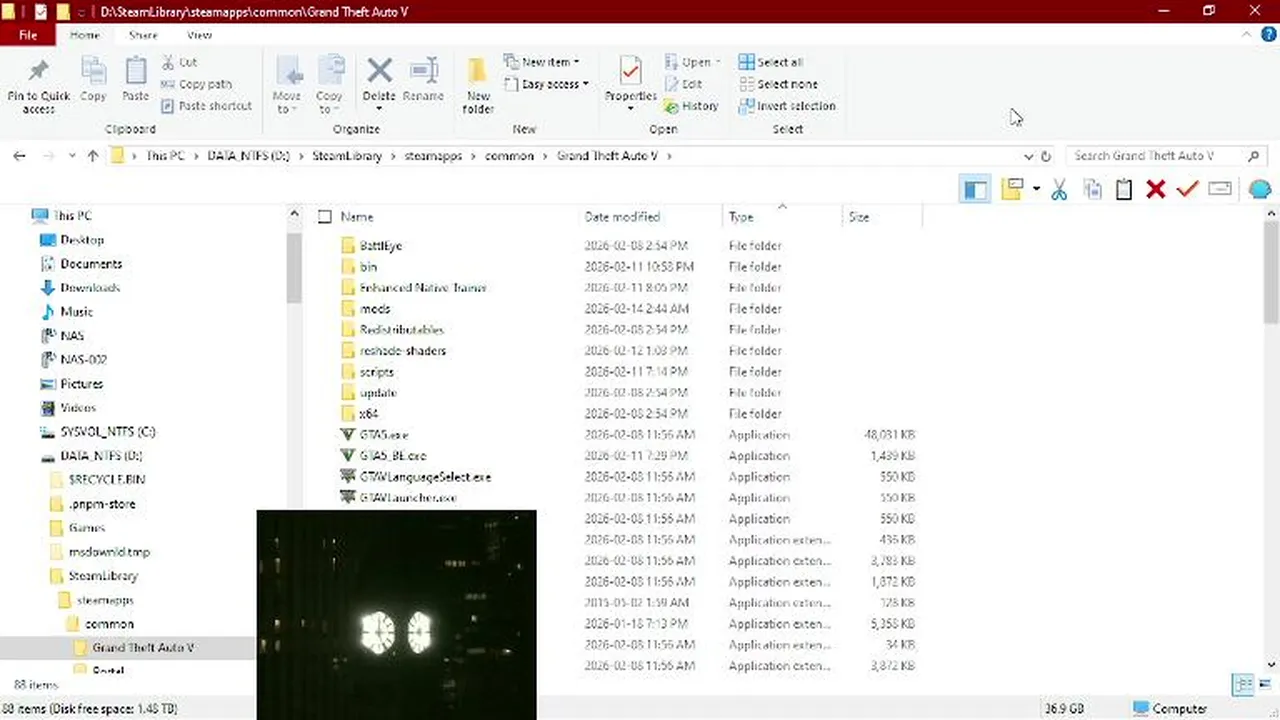Click Select all in the ribbon
The image size is (1280, 720).
tap(771, 62)
